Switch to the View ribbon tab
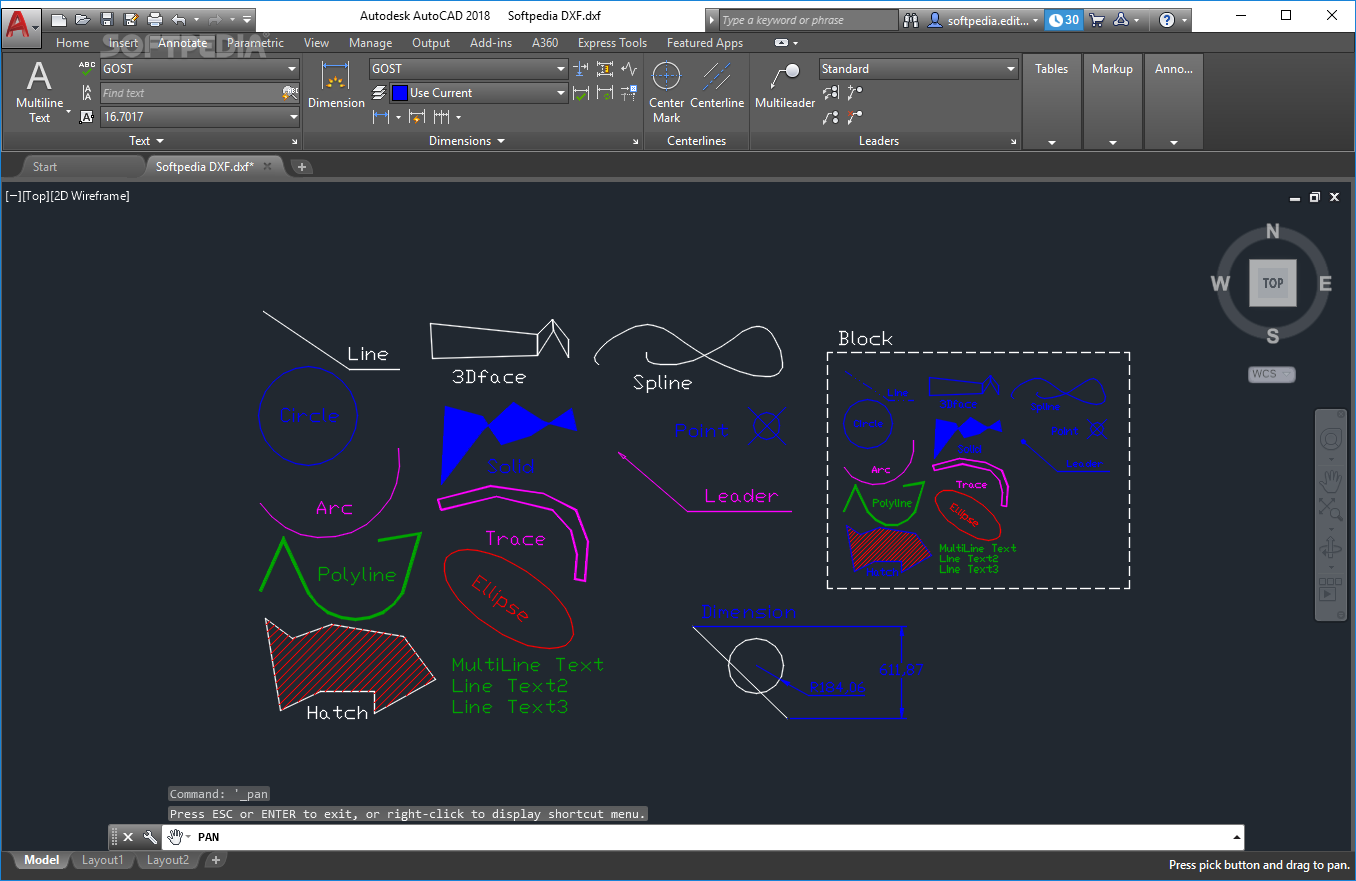1356x881 pixels. click(x=316, y=43)
